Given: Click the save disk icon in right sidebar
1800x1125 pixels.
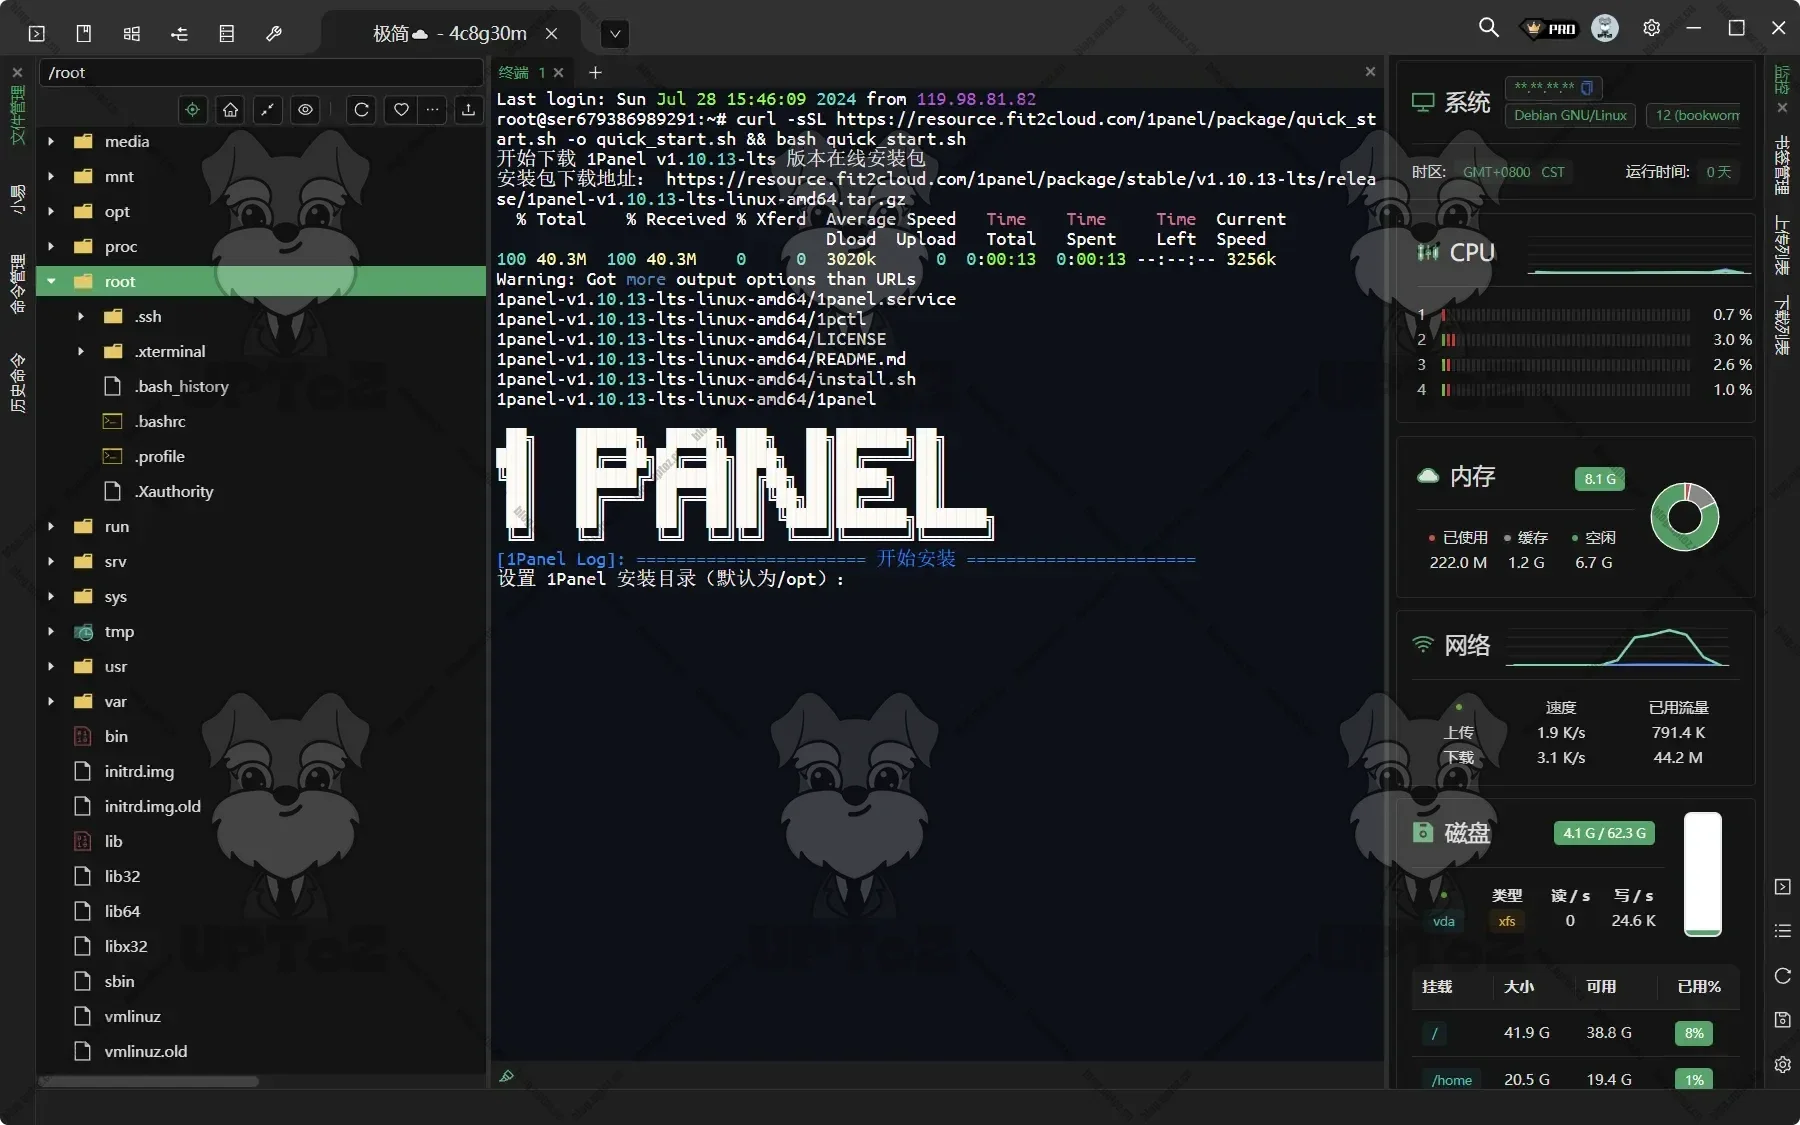Looking at the screenshot, I should click(x=1782, y=1020).
